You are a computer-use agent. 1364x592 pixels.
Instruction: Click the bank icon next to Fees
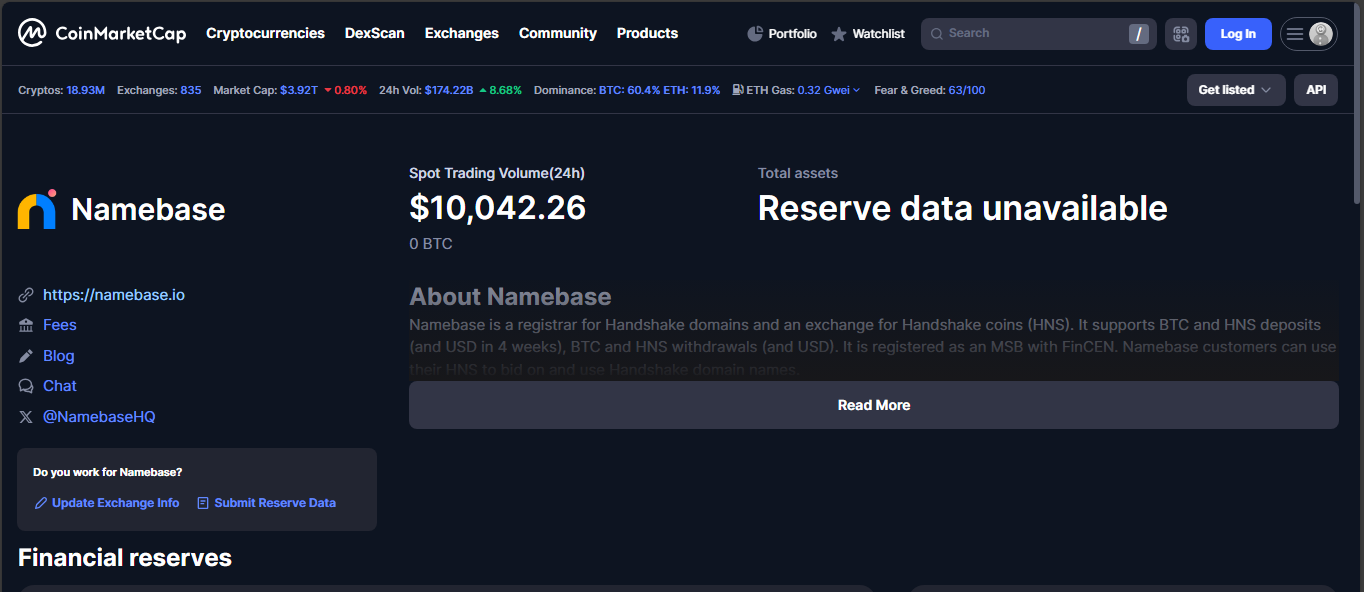tap(26, 325)
